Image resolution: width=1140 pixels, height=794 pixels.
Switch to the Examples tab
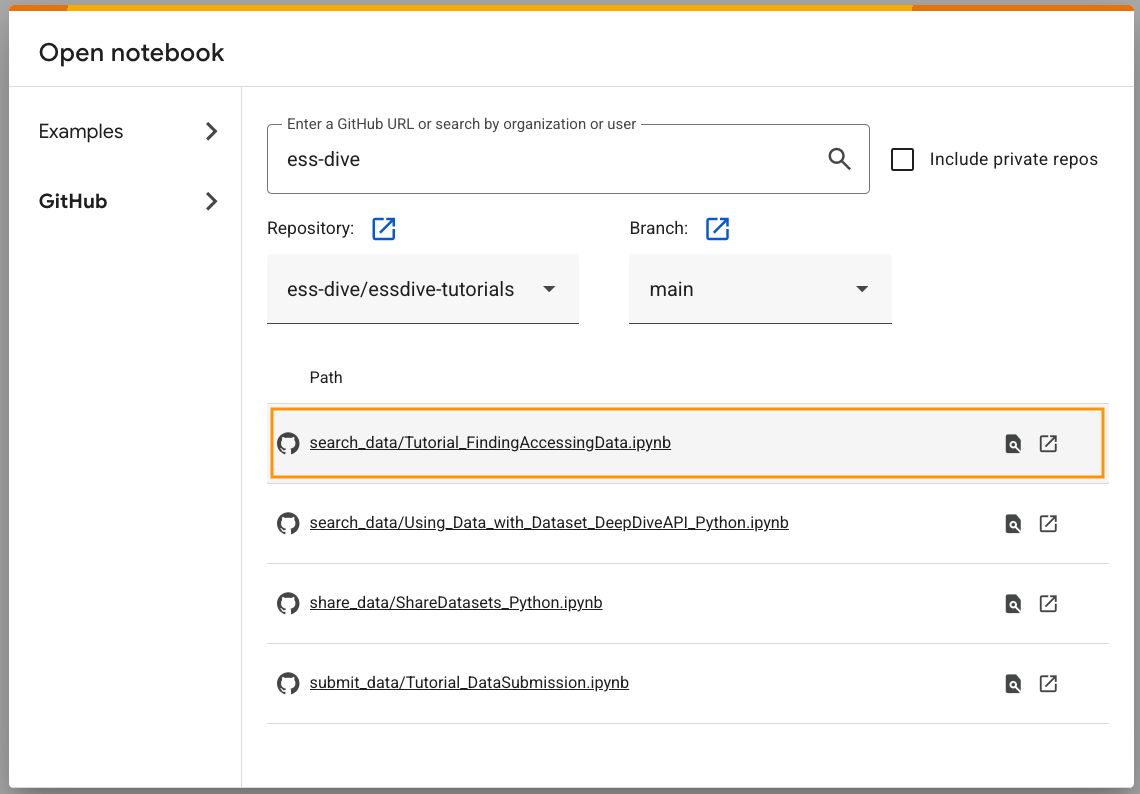[81, 132]
